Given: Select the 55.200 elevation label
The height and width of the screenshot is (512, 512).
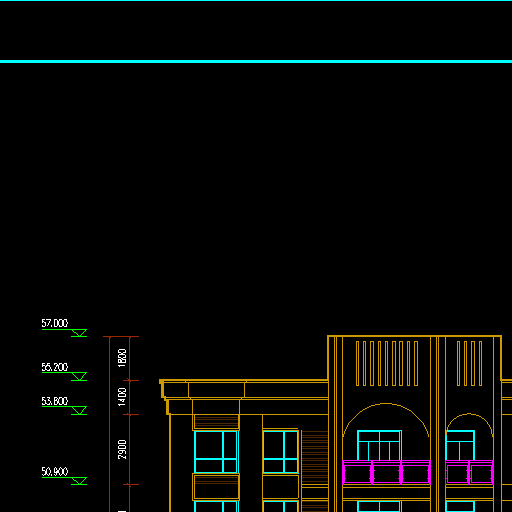Looking at the screenshot, I should point(55,367).
